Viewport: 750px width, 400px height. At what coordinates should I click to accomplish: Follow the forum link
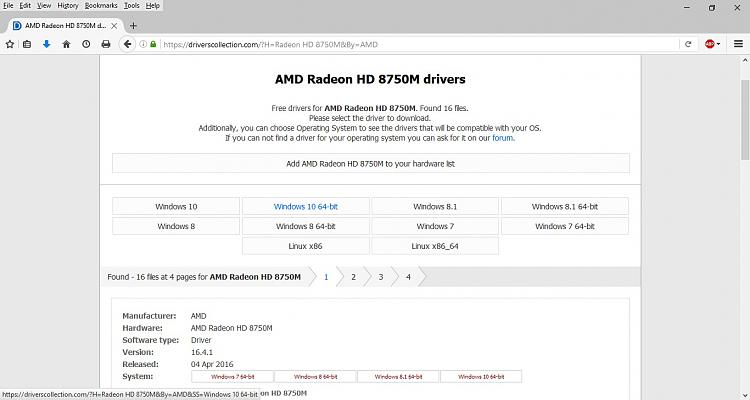(x=502, y=138)
